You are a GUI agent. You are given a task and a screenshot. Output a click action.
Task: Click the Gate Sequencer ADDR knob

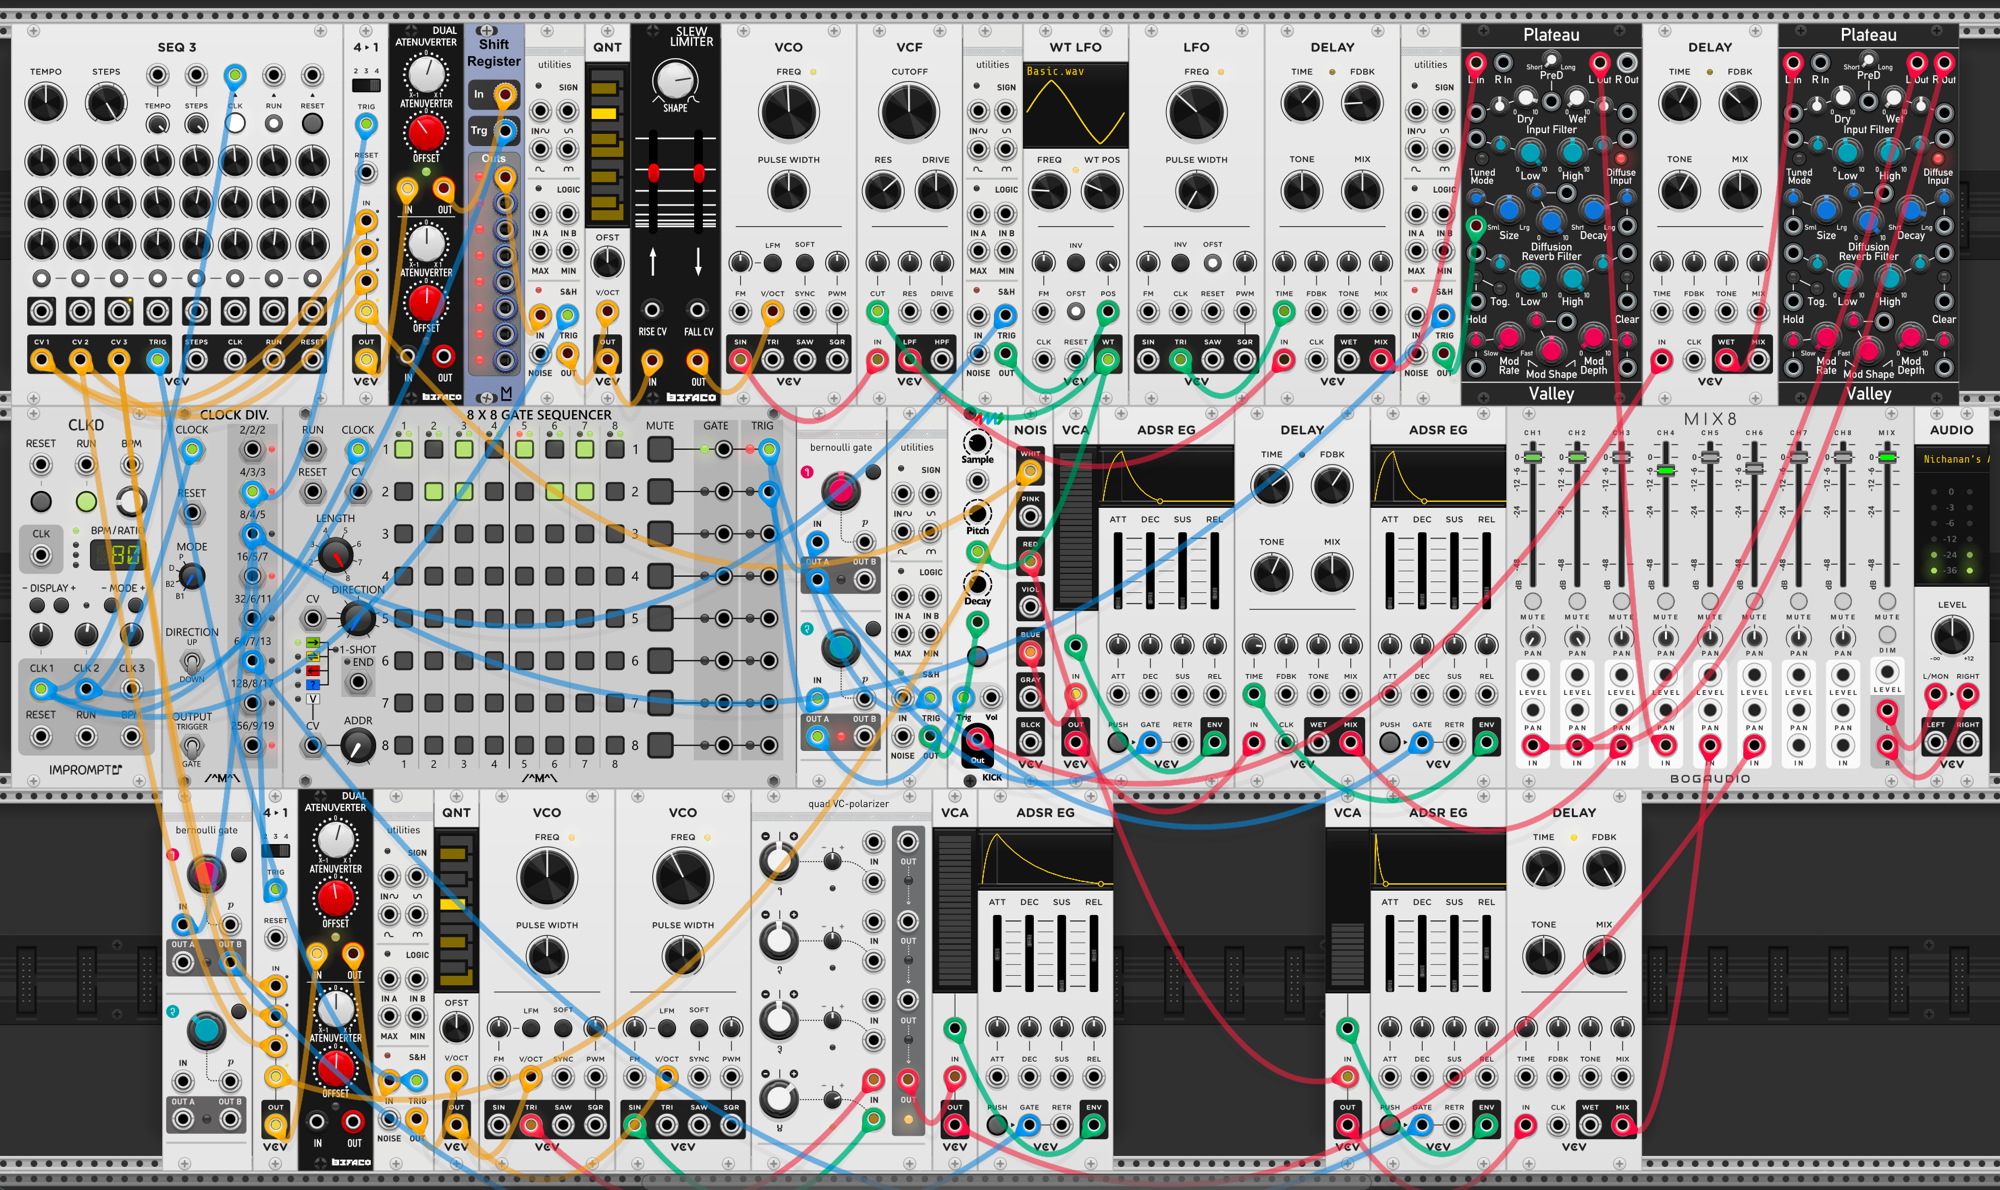[x=358, y=745]
